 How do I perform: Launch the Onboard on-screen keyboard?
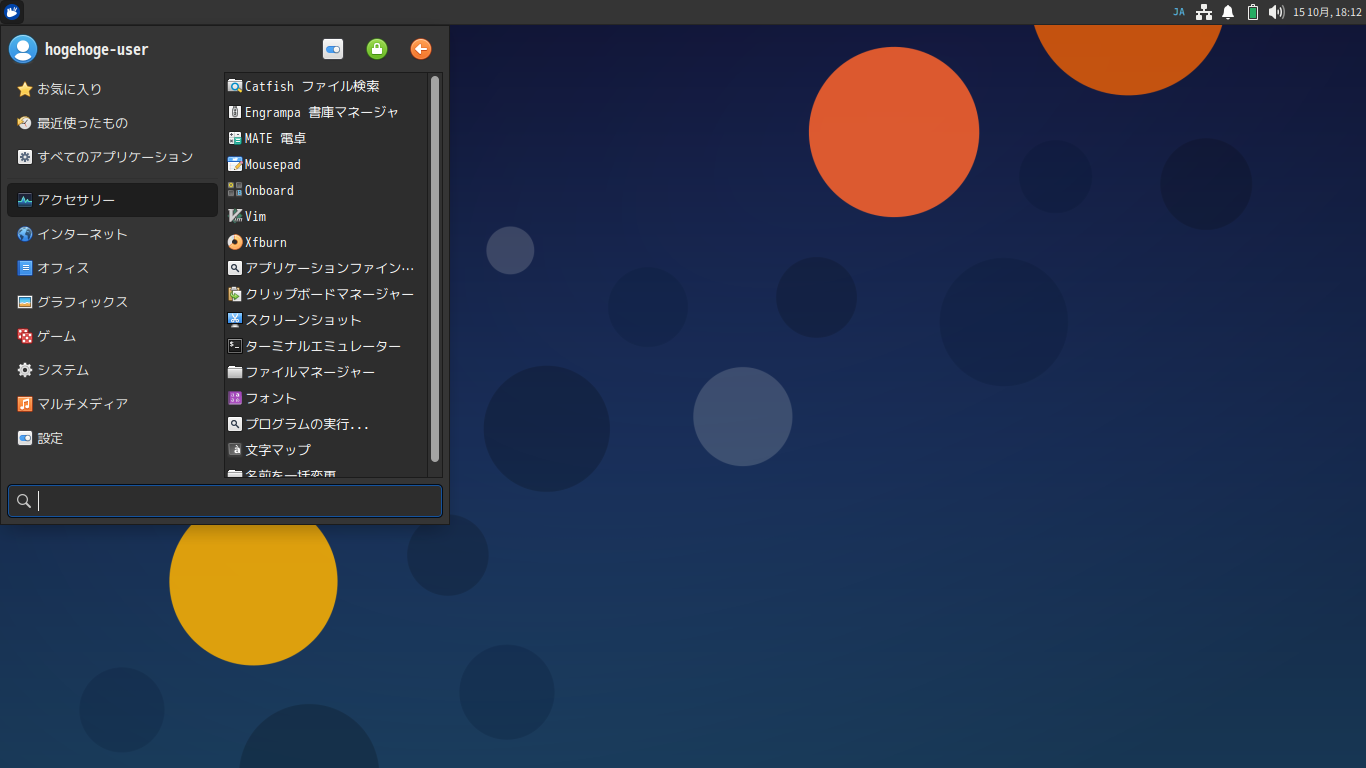click(x=268, y=190)
